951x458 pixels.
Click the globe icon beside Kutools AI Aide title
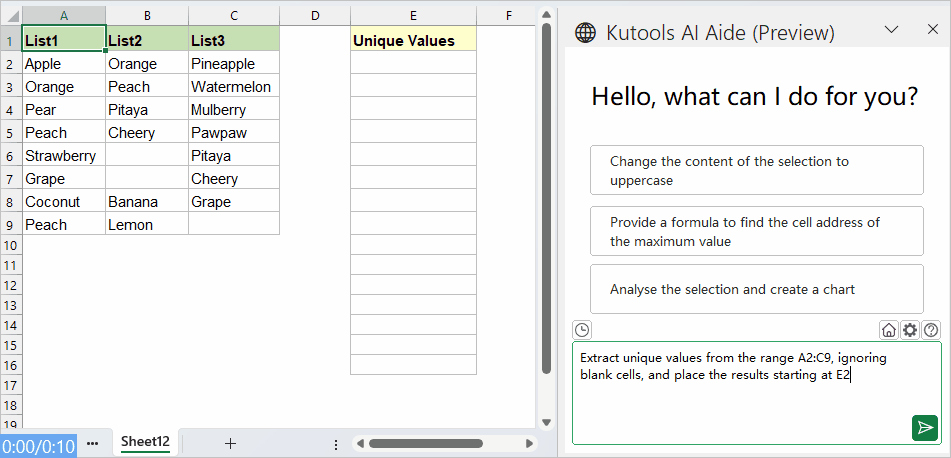tap(585, 32)
